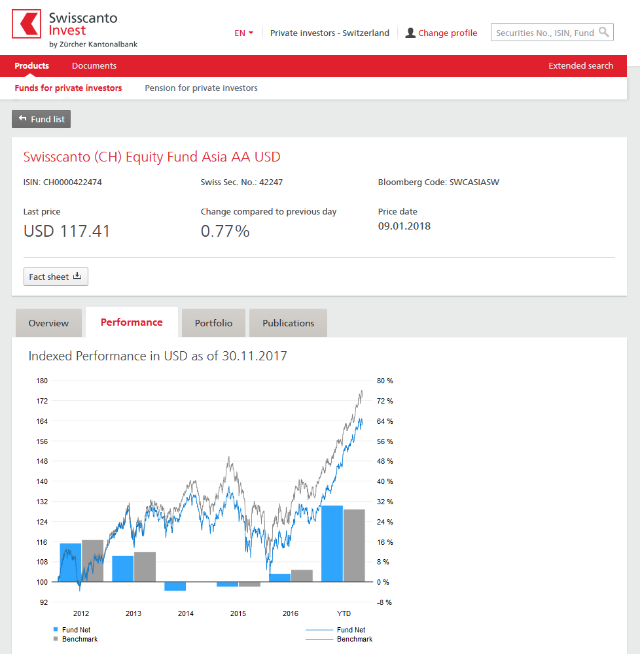The width and height of the screenshot is (640, 654).
Task: Open the Publications tab
Action: click(x=288, y=323)
